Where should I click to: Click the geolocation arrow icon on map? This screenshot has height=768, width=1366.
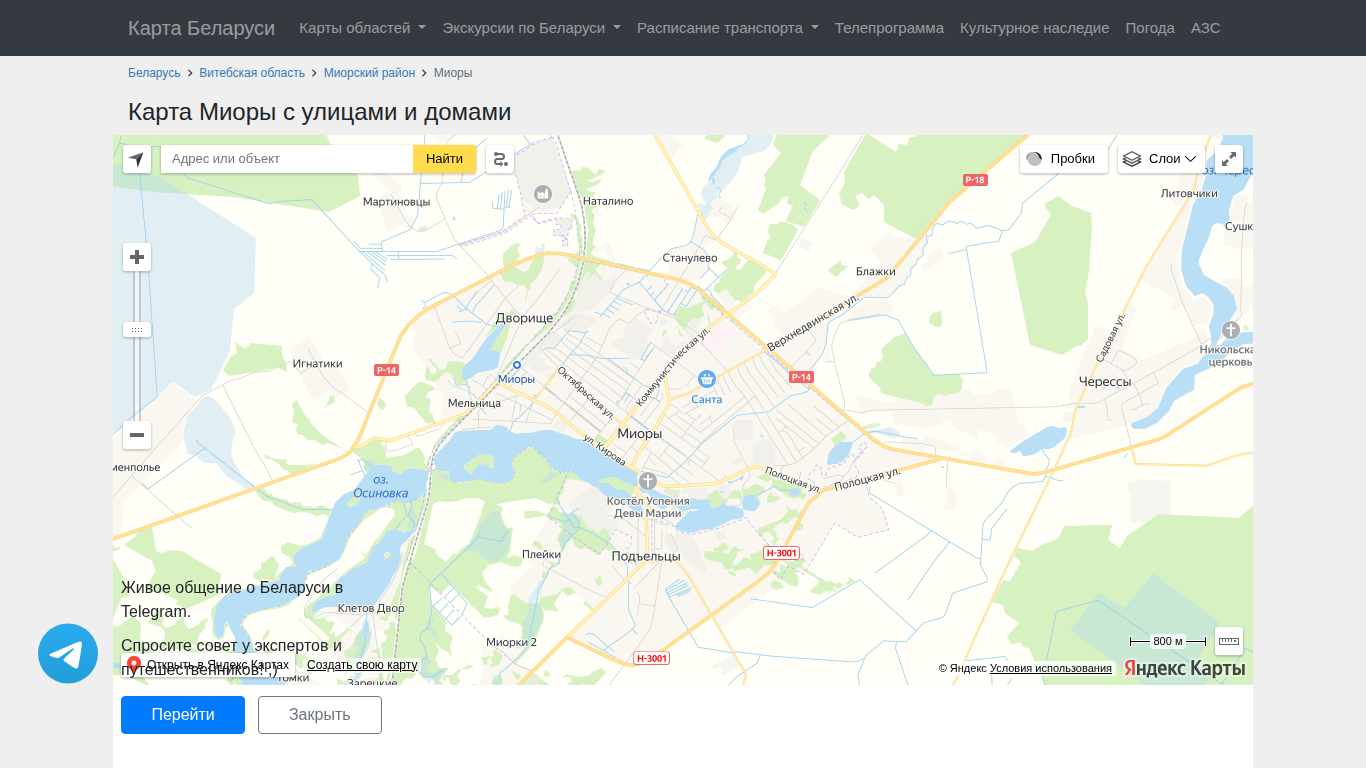click(x=137, y=159)
